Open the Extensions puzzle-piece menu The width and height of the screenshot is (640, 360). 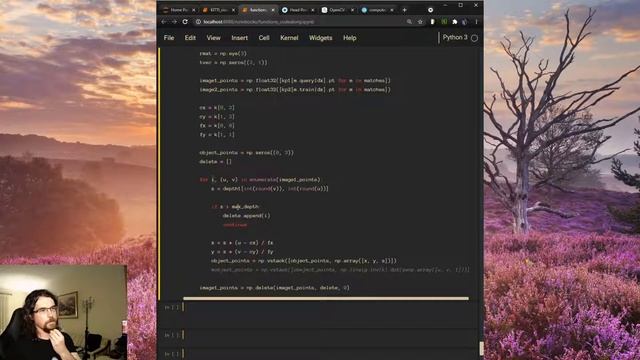click(455, 22)
